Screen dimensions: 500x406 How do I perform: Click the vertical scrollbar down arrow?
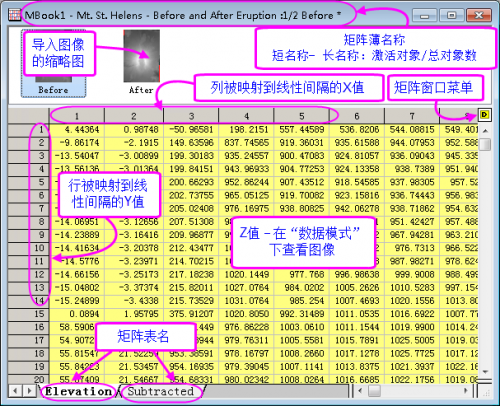[x=485, y=372]
